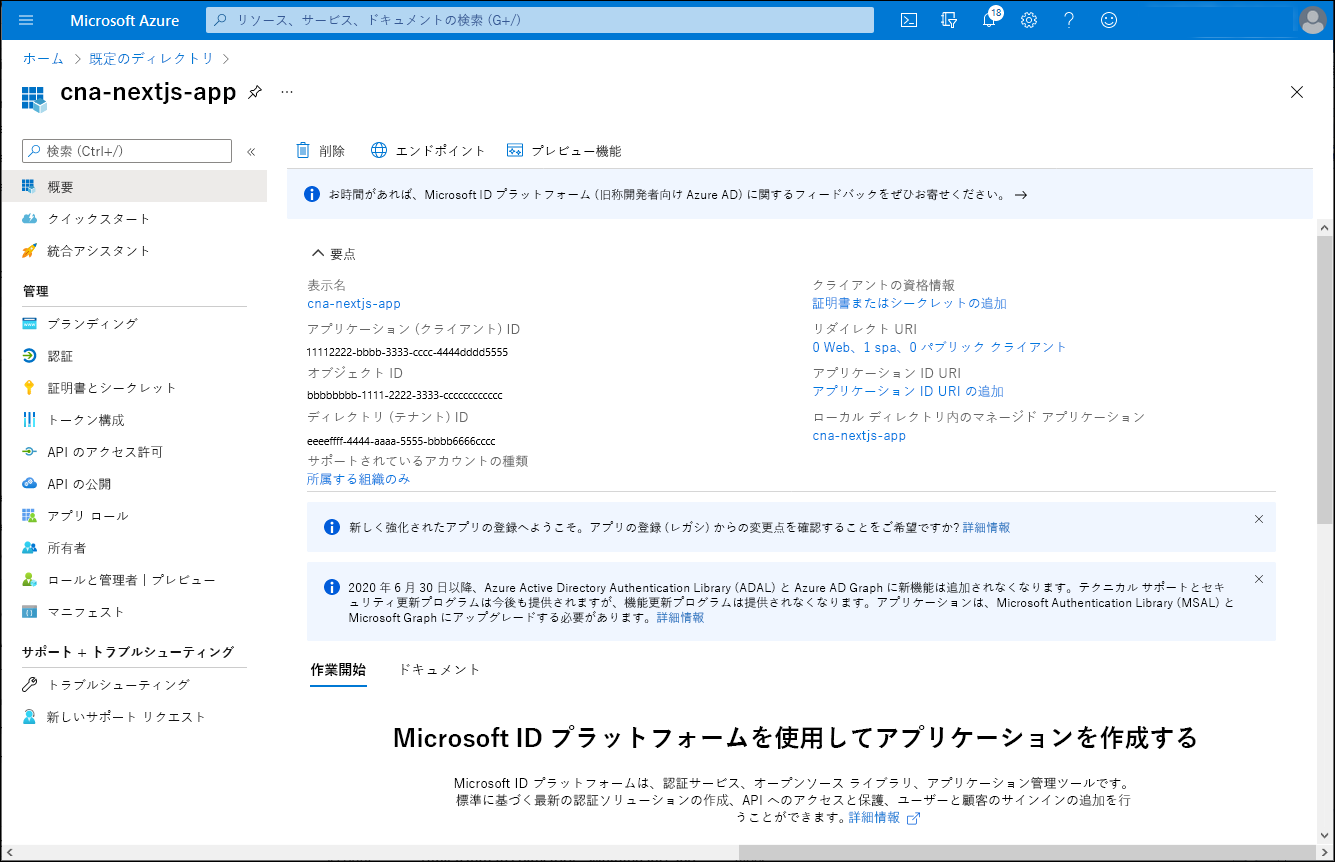
Task: Focus the global search box
Action: tap(540, 20)
